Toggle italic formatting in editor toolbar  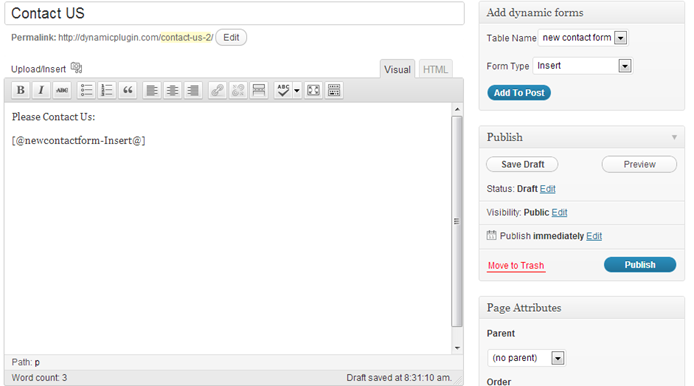click(41, 90)
